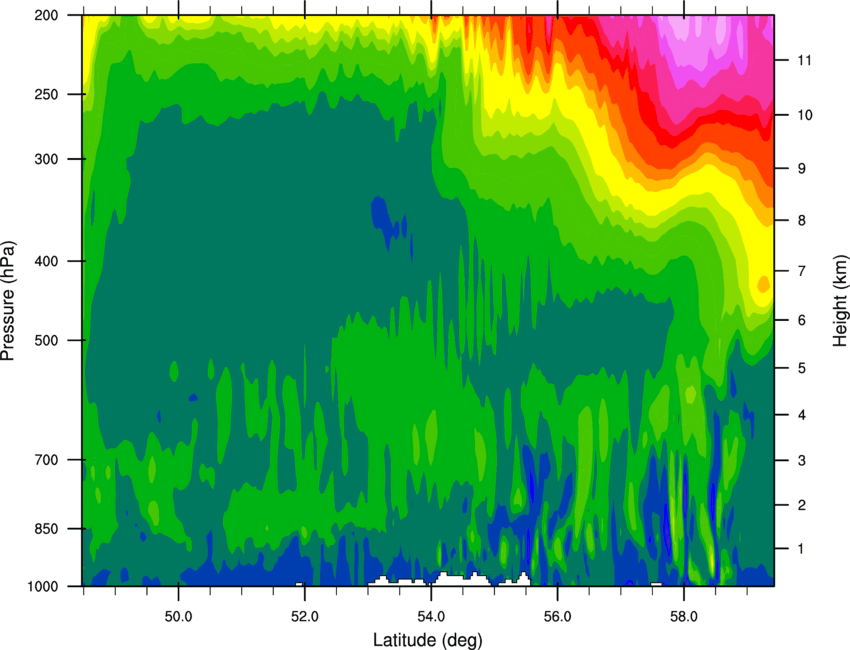
Task: Click the 50.0 latitude tick label
Action: (178, 617)
